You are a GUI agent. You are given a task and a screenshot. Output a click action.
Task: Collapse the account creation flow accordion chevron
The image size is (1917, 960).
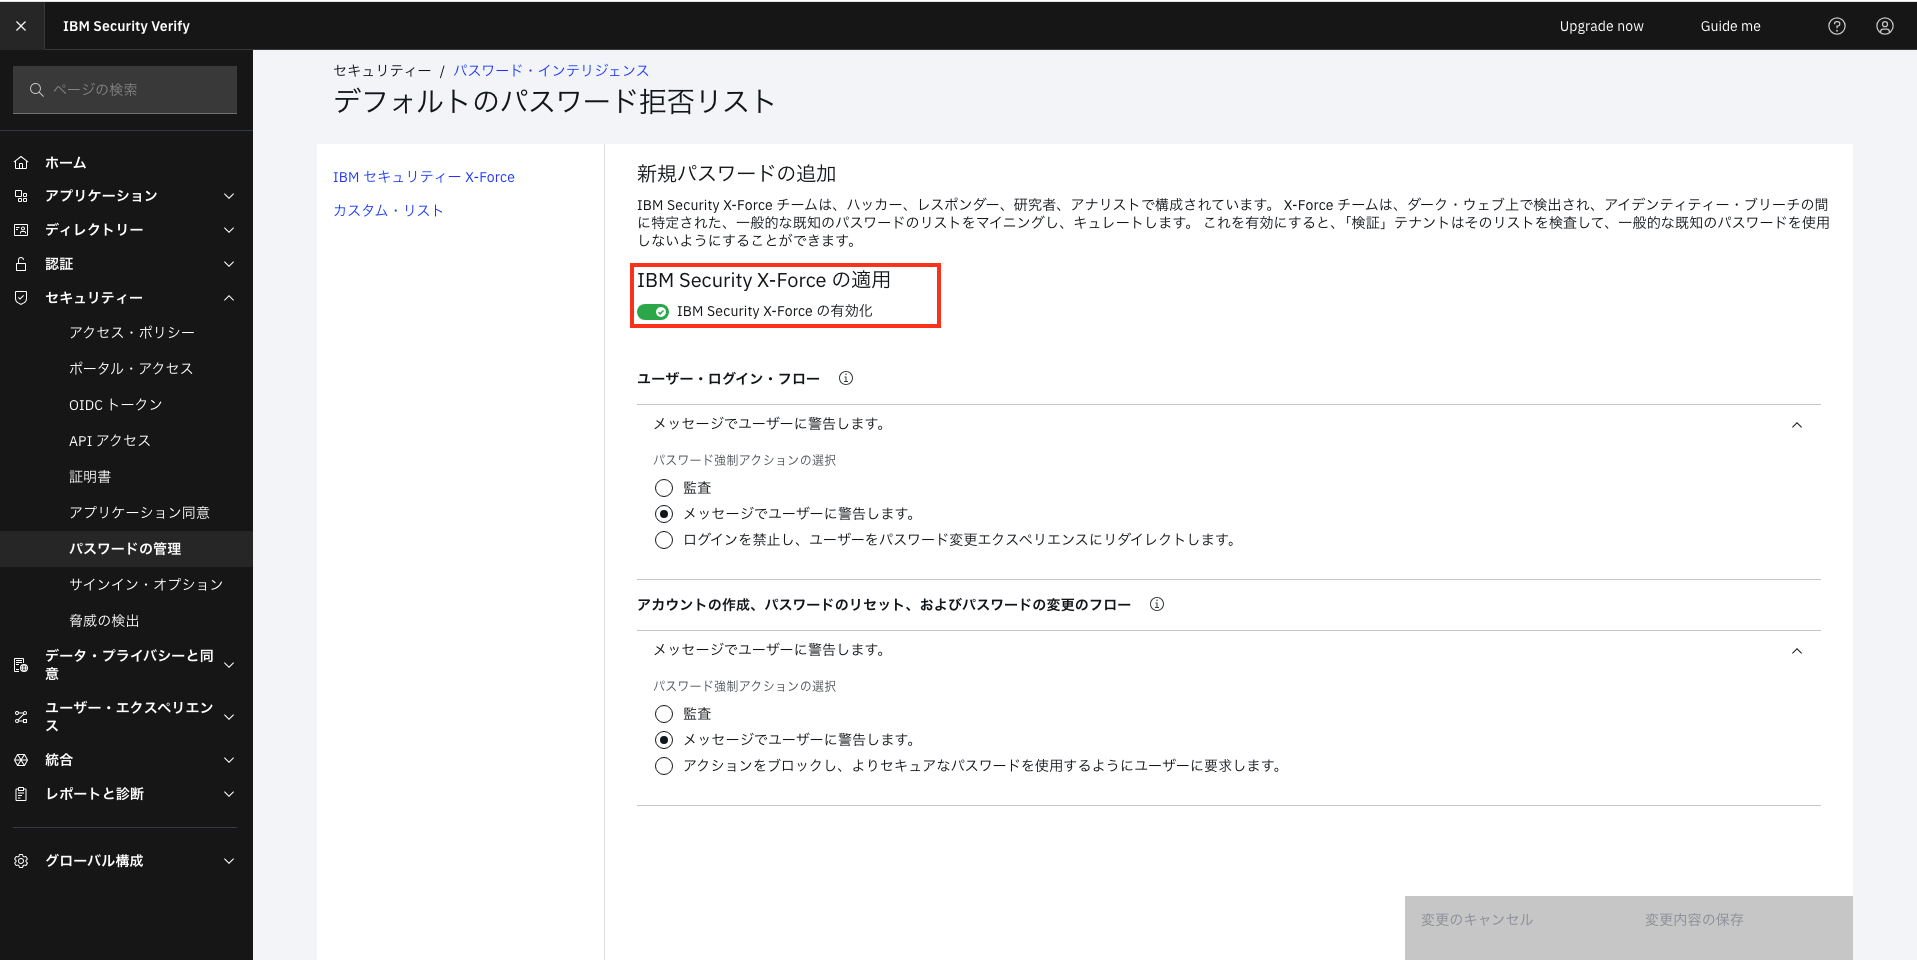pyautogui.click(x=1797, y=651)
